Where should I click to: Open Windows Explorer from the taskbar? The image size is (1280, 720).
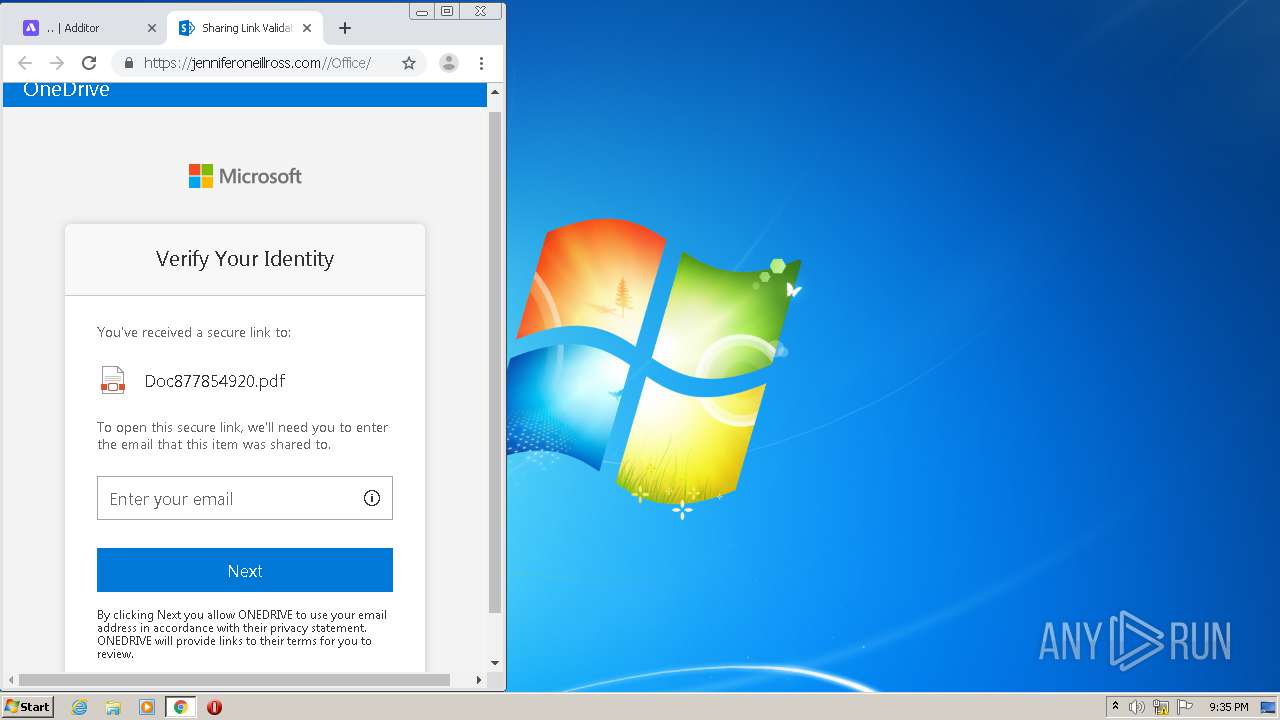[113, 707]
